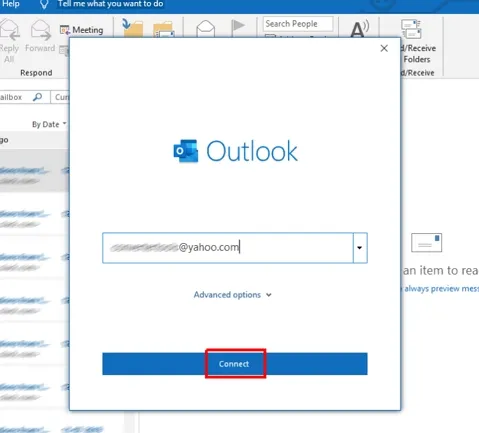Click the Reply All icon

(10, 30)
